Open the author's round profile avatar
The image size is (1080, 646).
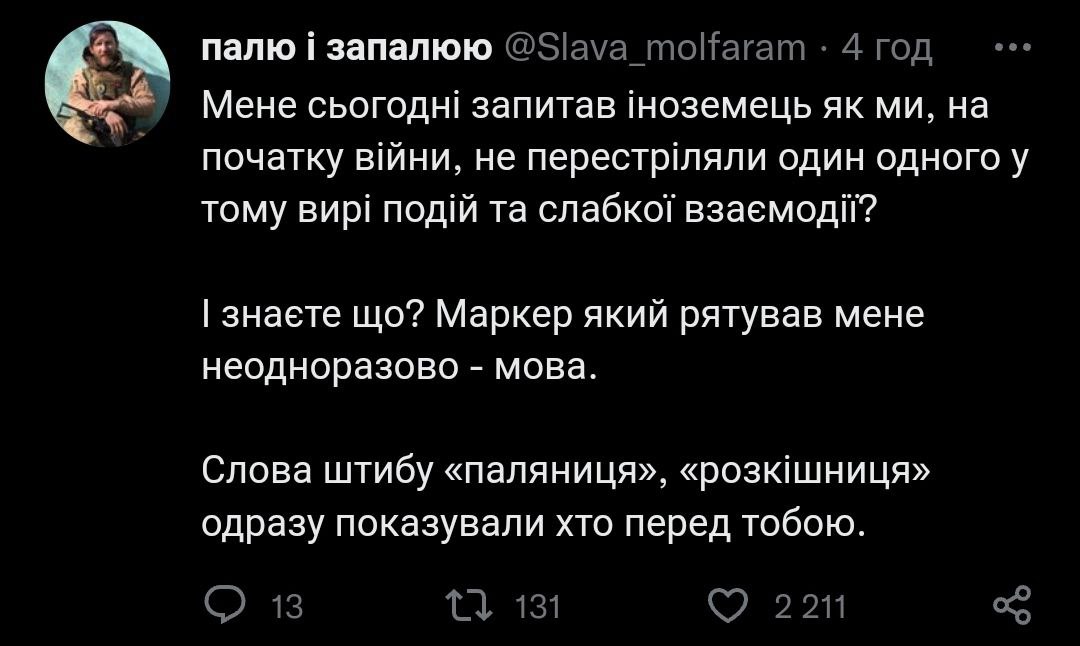110,84
